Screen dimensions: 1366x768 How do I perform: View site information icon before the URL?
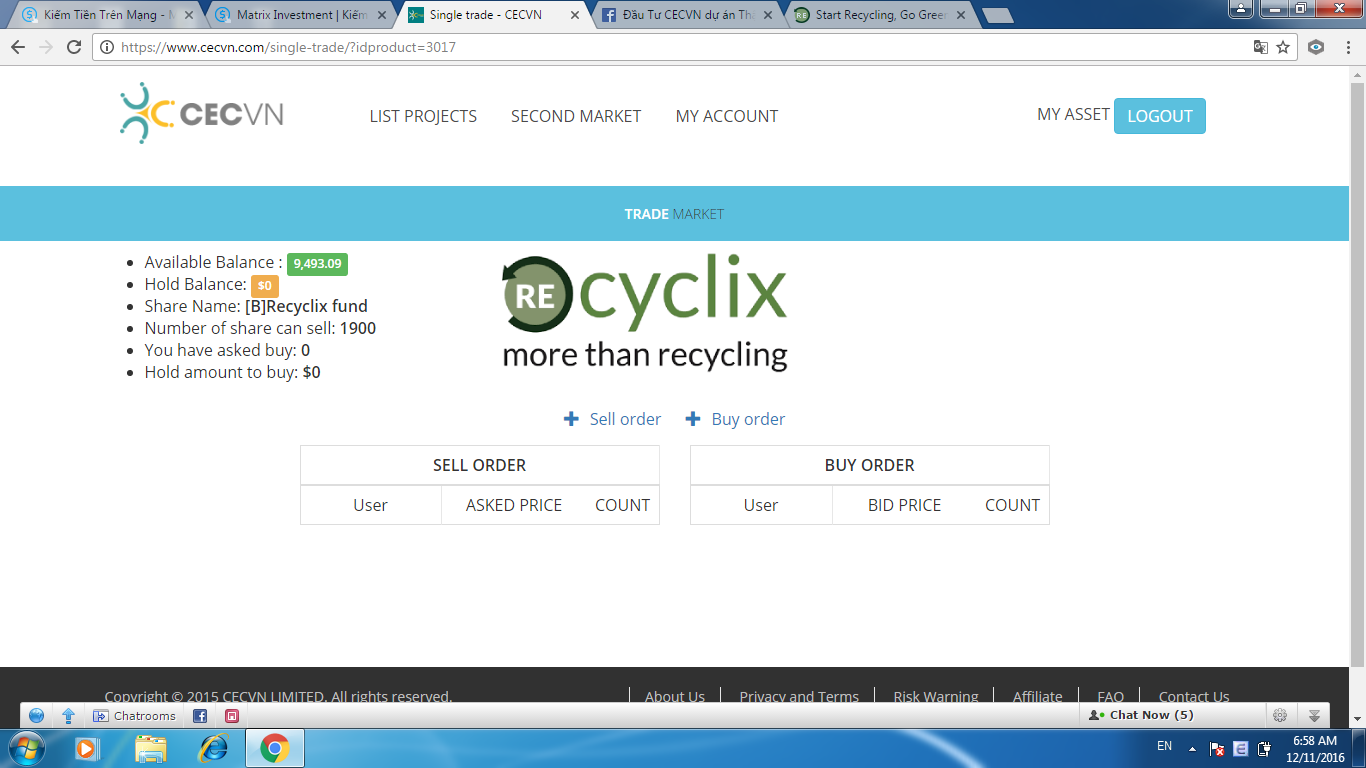tap(106, 47)
